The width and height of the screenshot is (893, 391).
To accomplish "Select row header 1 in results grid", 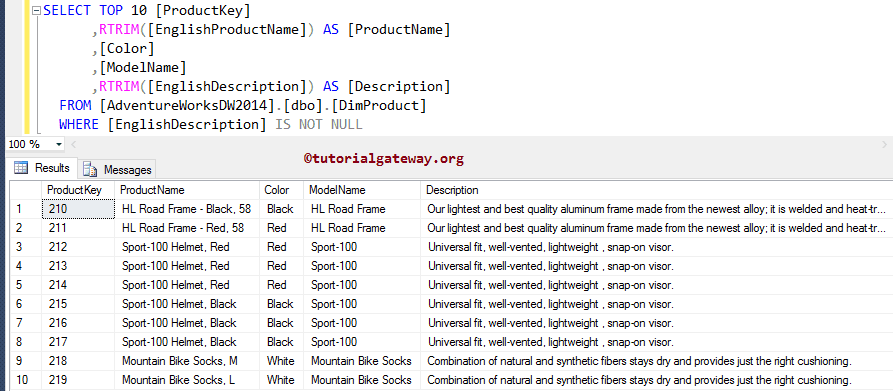I will pyautogui.click(x=26, y=209).
